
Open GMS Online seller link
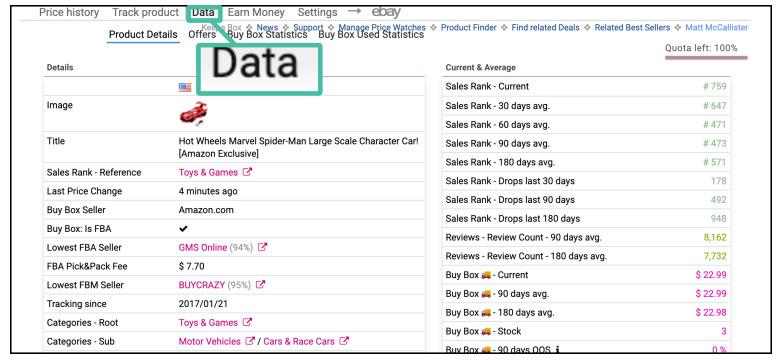(202, 247)
